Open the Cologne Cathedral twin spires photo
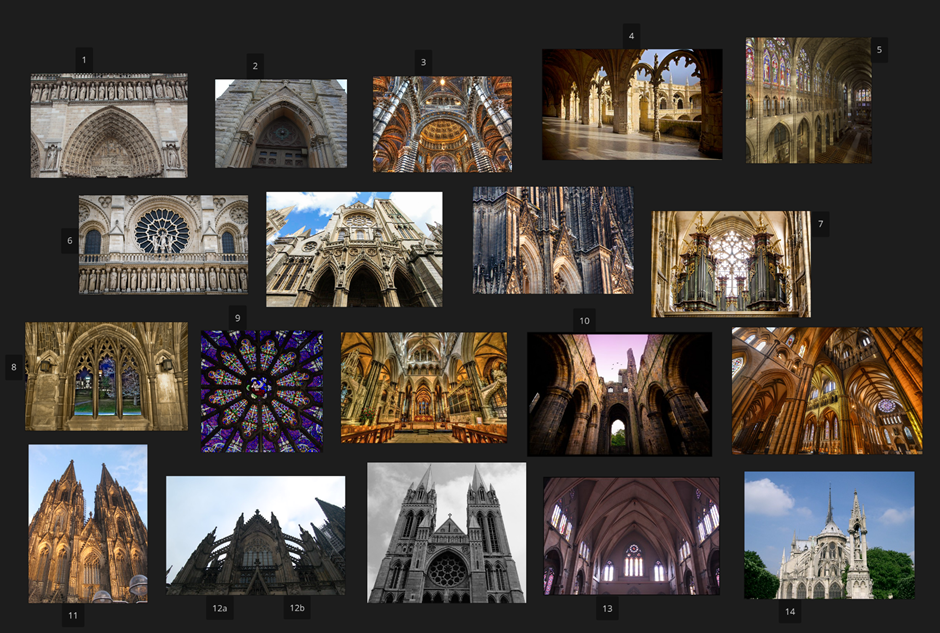 (x=88, y=523)
